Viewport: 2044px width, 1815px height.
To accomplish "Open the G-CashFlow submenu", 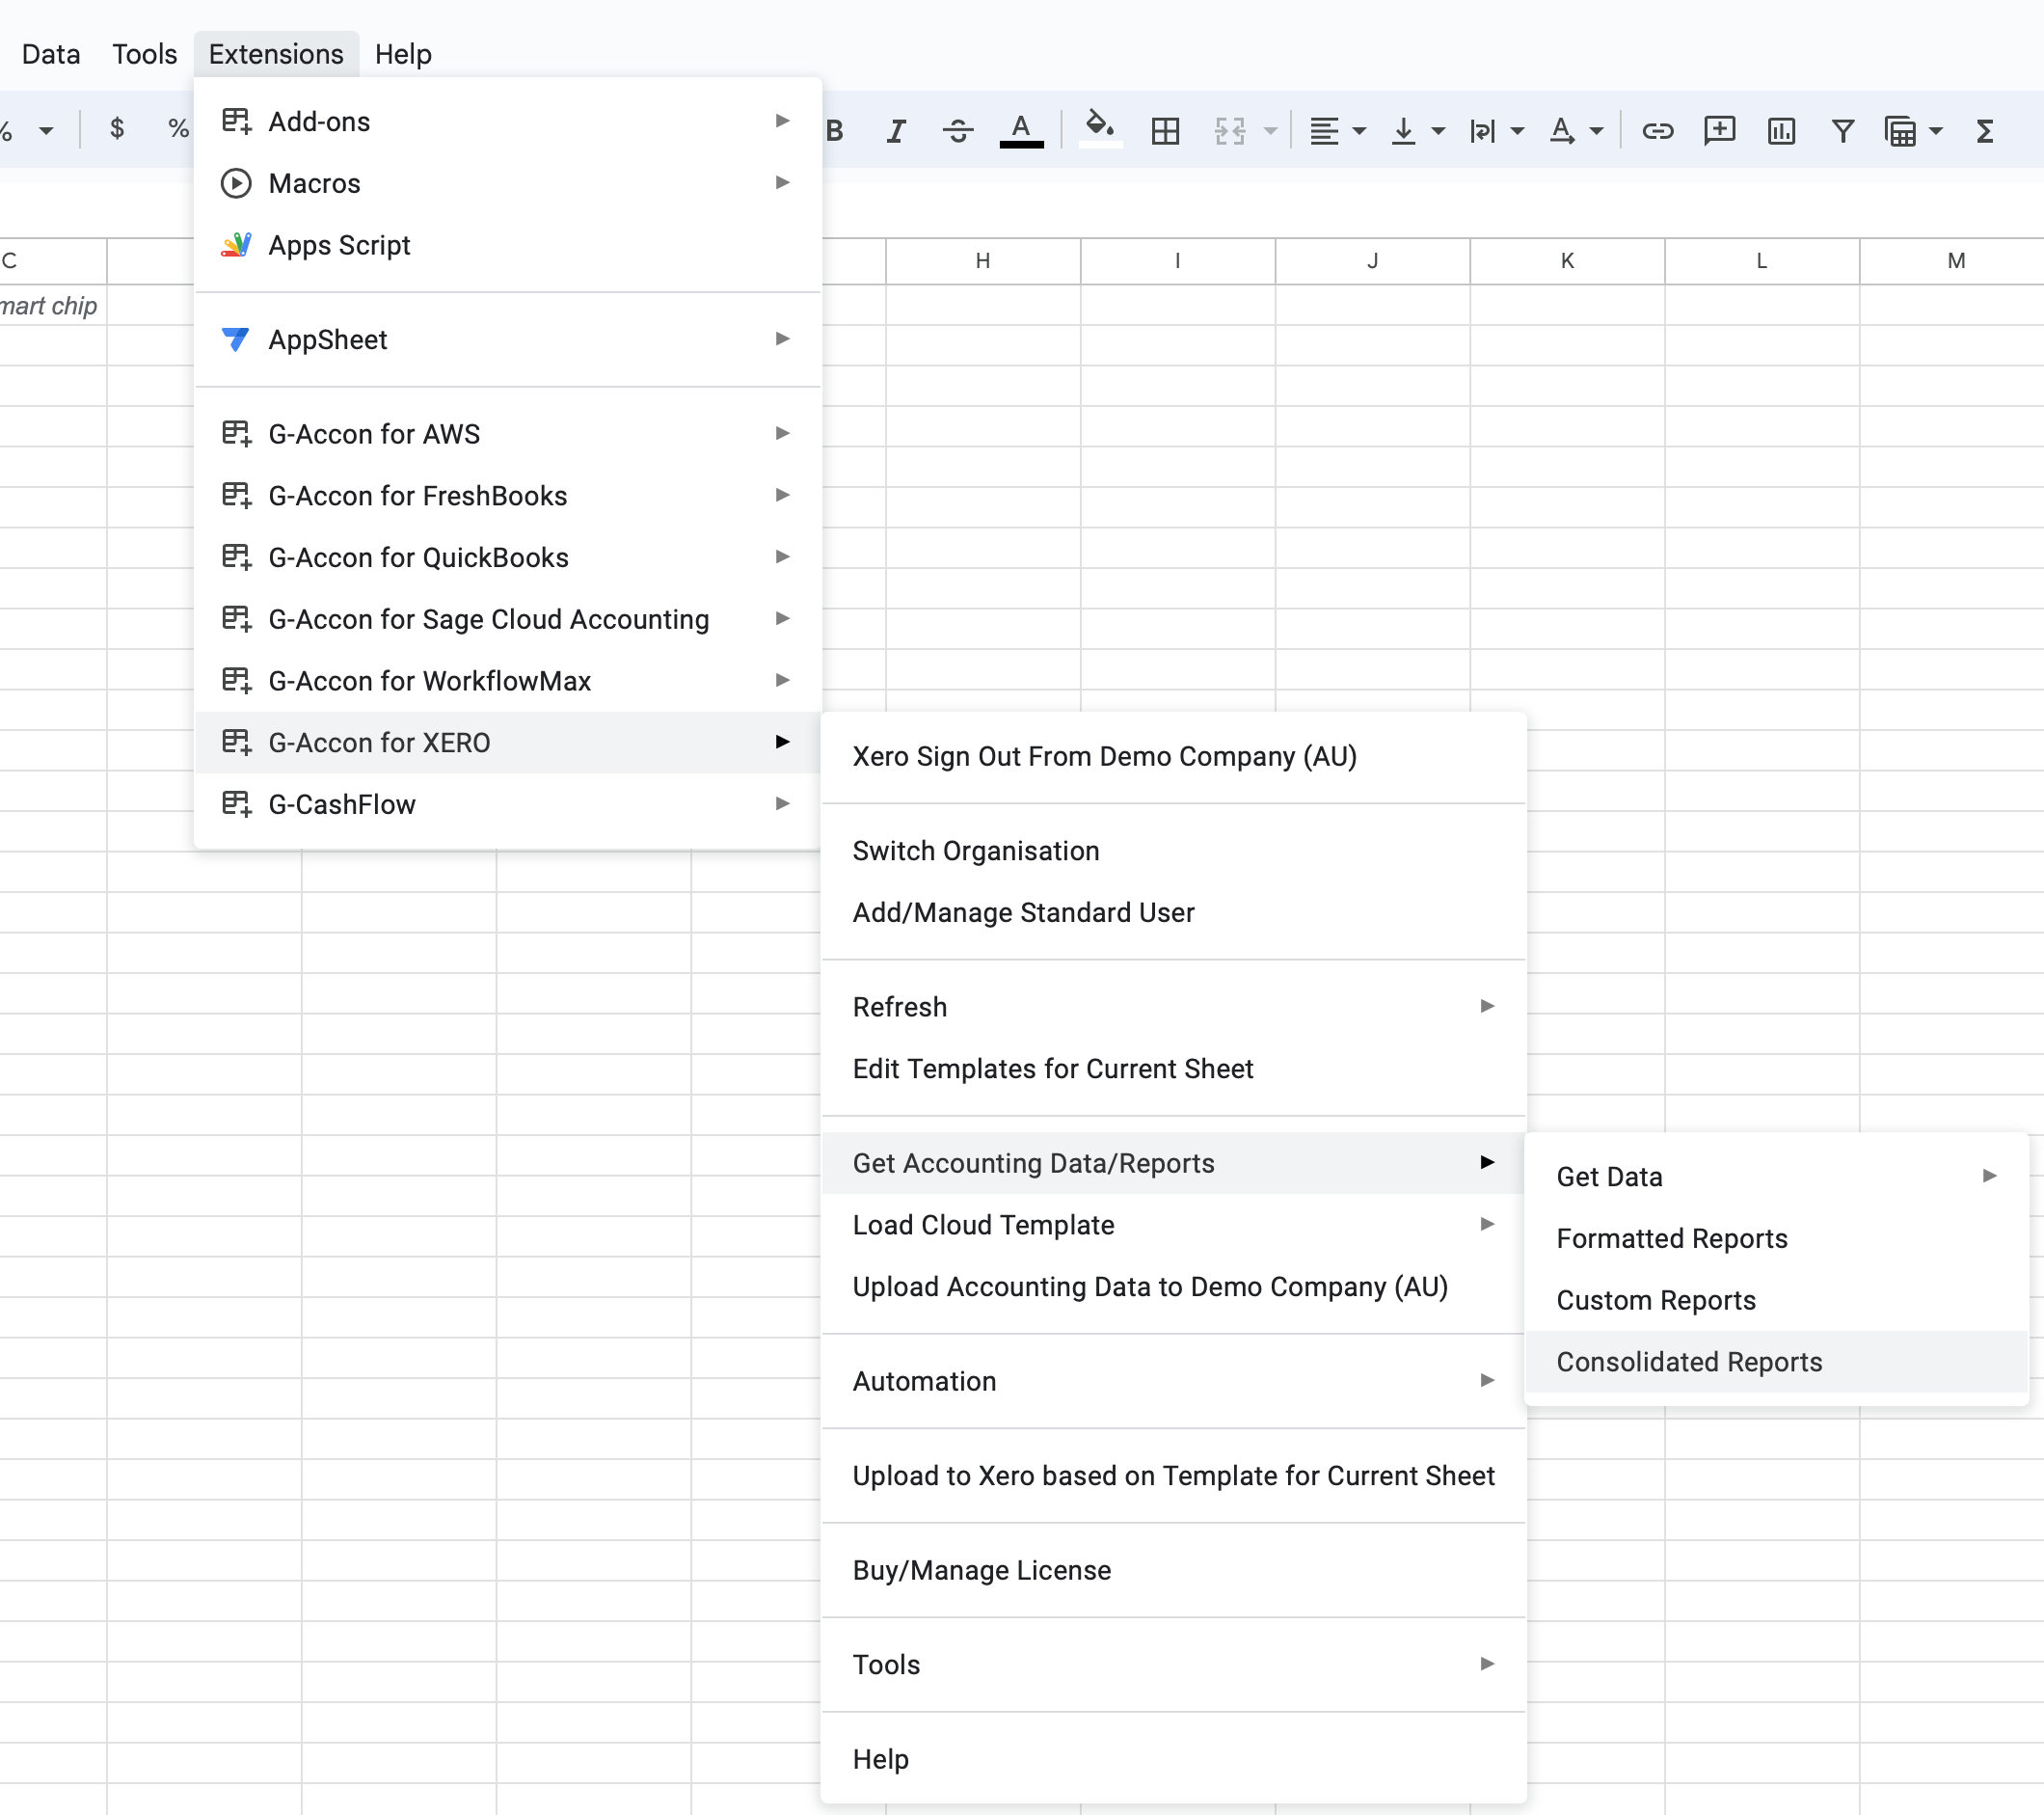I will [x=508, y=805].
